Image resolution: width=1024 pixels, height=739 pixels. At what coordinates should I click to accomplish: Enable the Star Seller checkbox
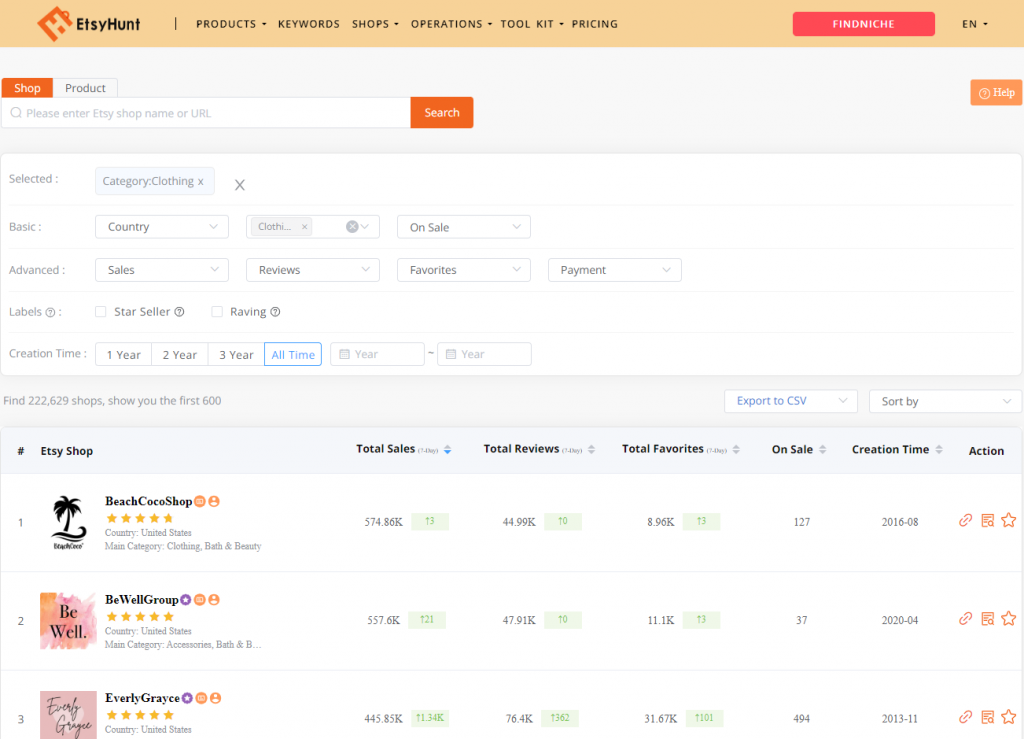pos(100,312)
